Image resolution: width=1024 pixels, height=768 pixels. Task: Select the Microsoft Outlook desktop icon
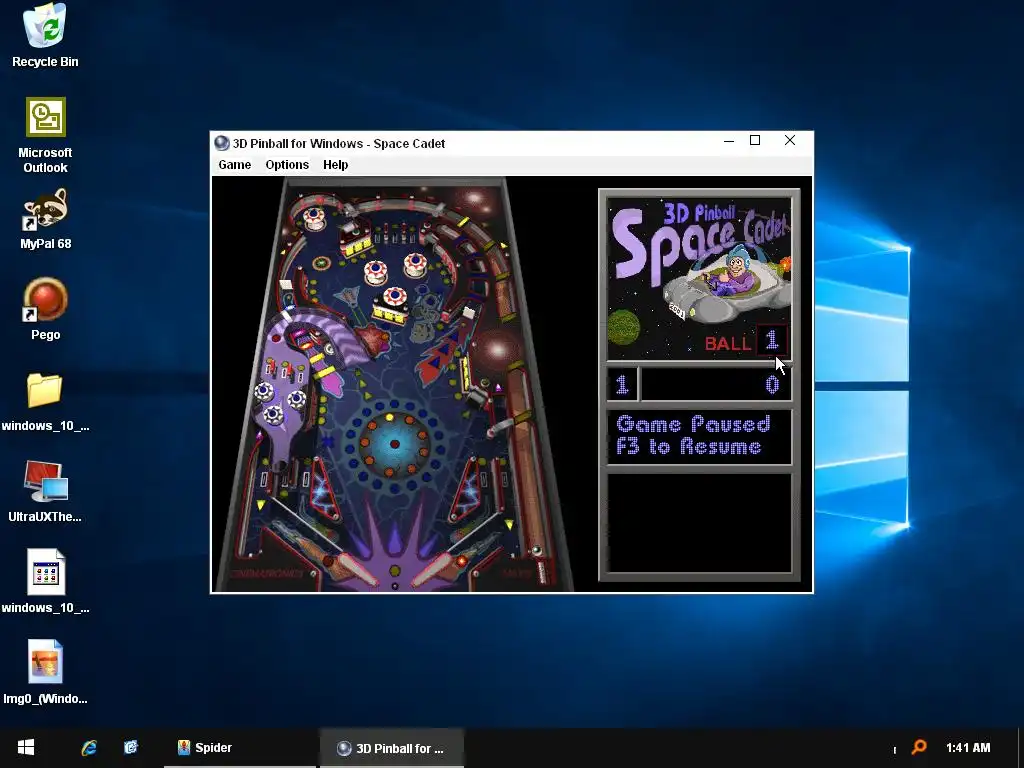point(45,136)
